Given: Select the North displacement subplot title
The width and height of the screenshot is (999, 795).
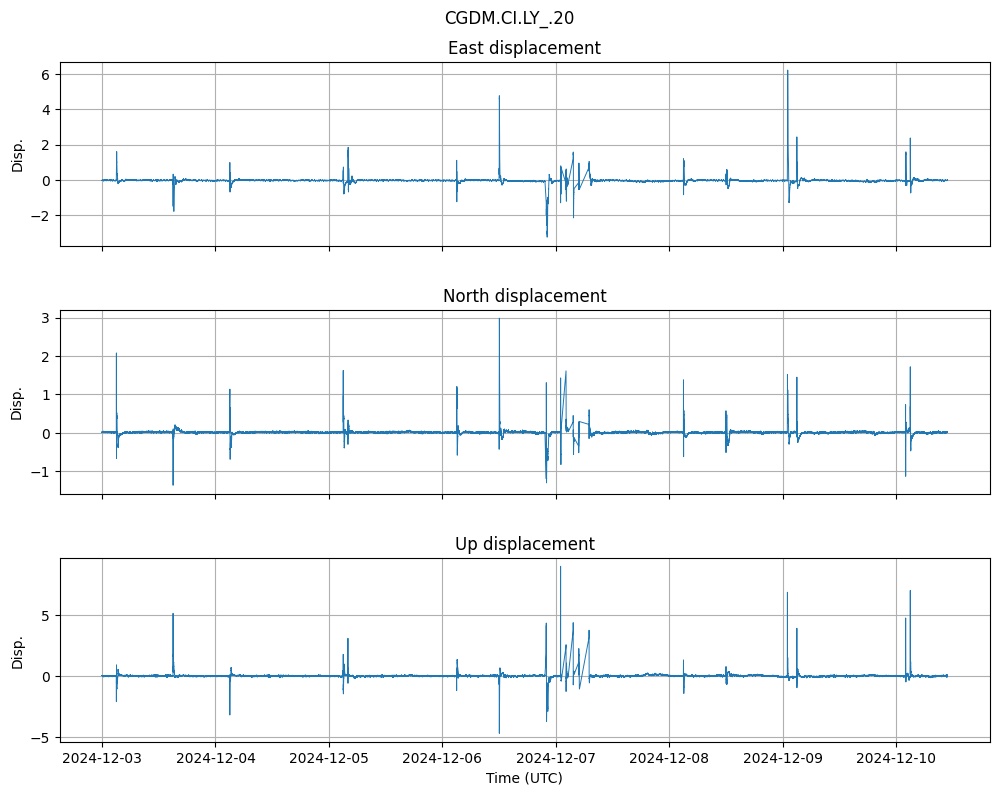Looking at the screenshot, I should tap(524, 296).
